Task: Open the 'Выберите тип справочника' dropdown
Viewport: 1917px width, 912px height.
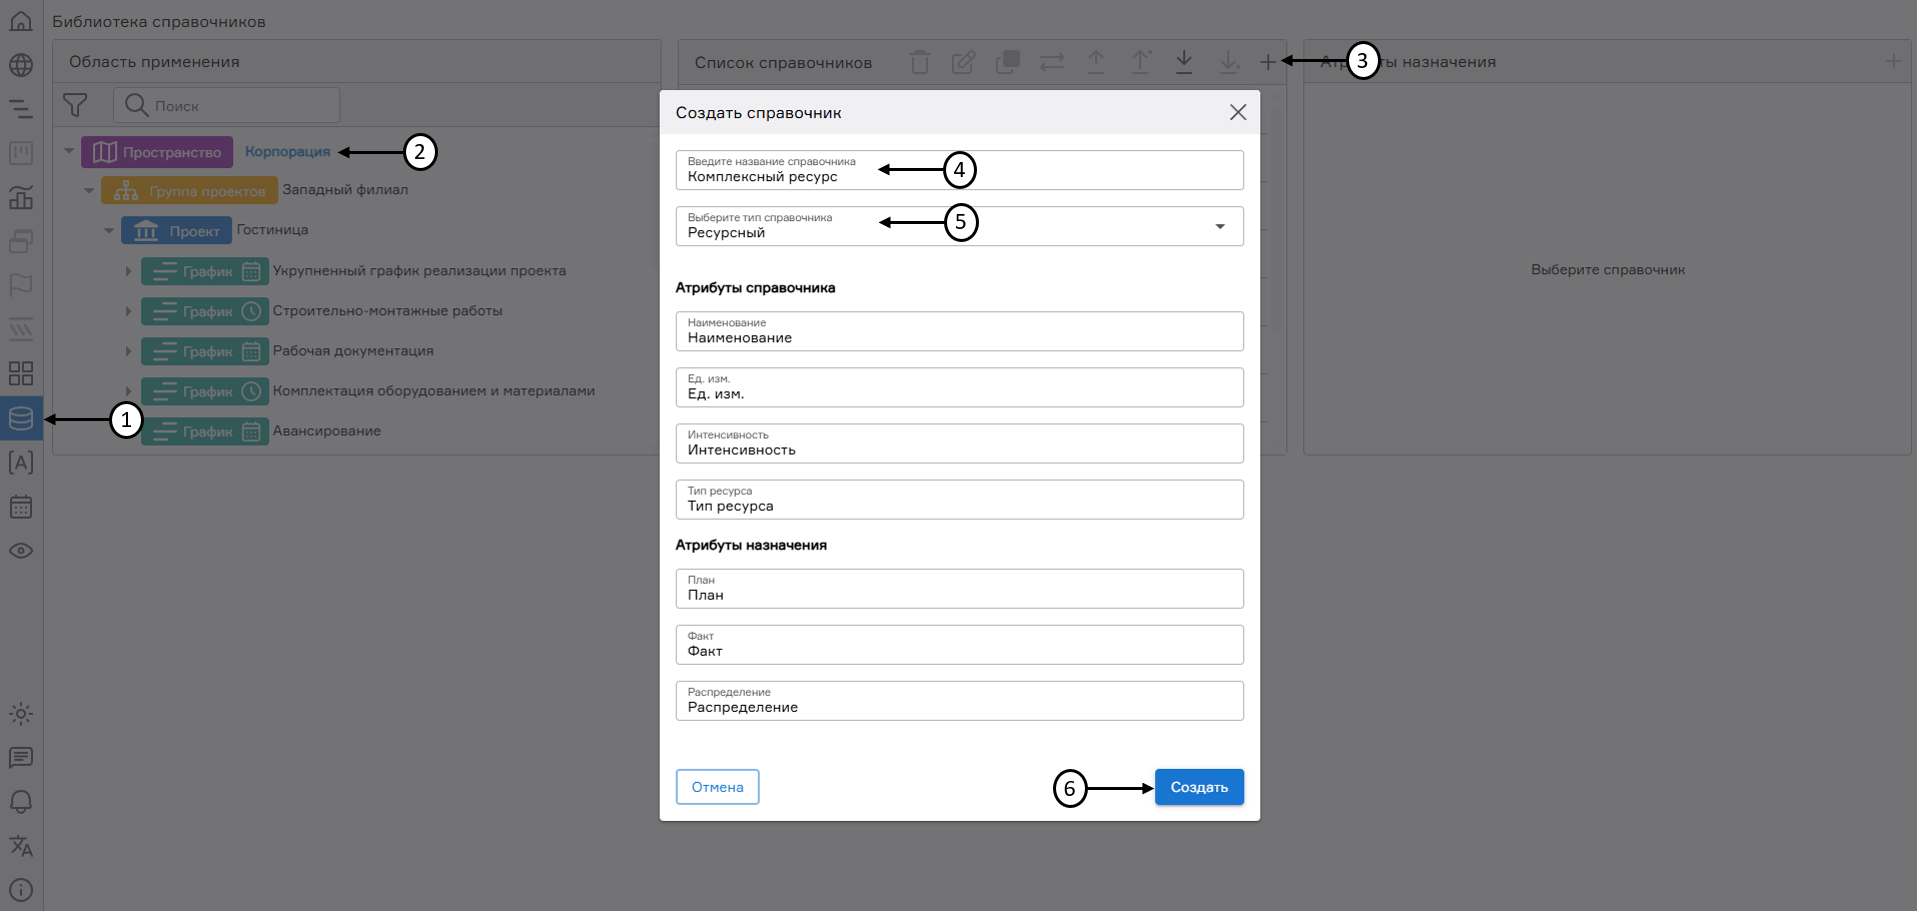Action: [1219, 226]
